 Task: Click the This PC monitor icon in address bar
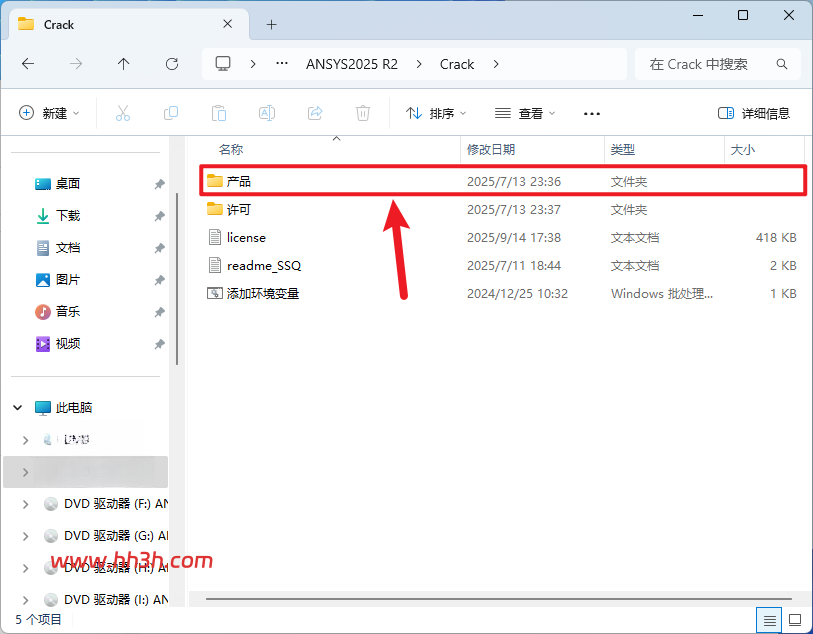point(223,64)
